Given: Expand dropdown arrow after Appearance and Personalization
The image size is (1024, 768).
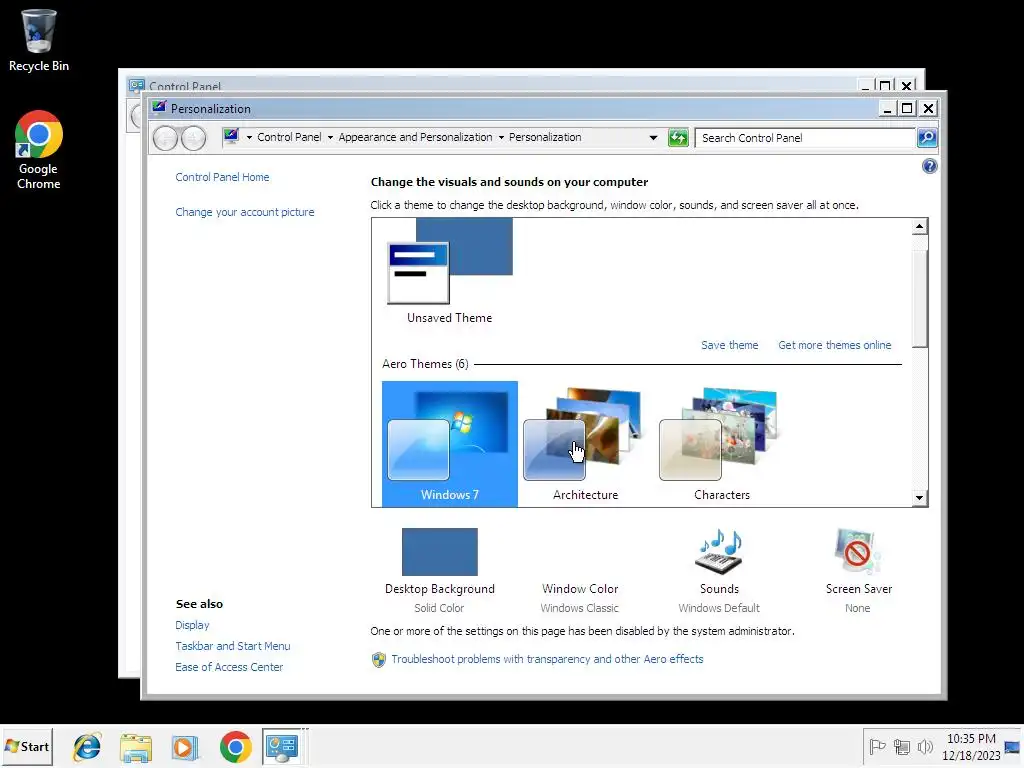Looking at the screenshot, I should coord(501,138).
